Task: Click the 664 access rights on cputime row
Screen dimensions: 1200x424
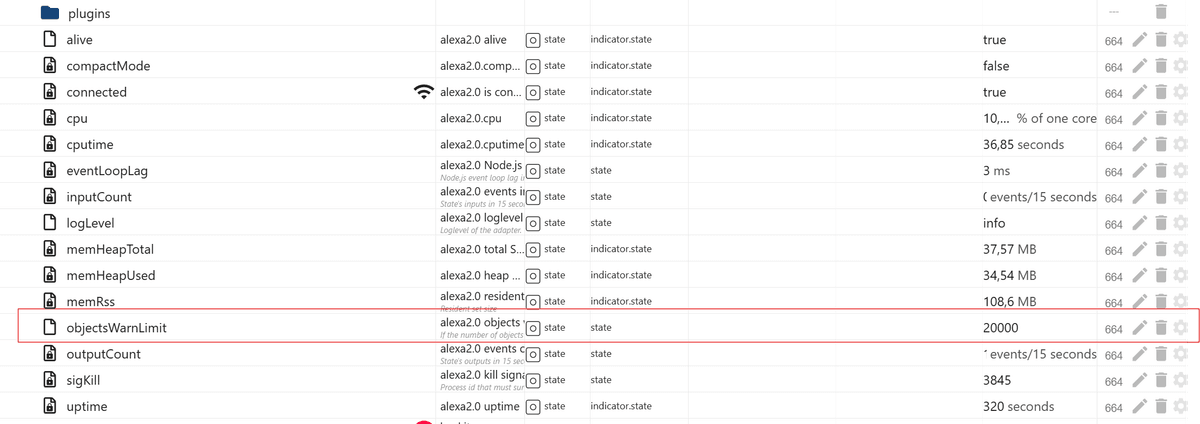Action: pyautogui.click(x=1114, y=145)
